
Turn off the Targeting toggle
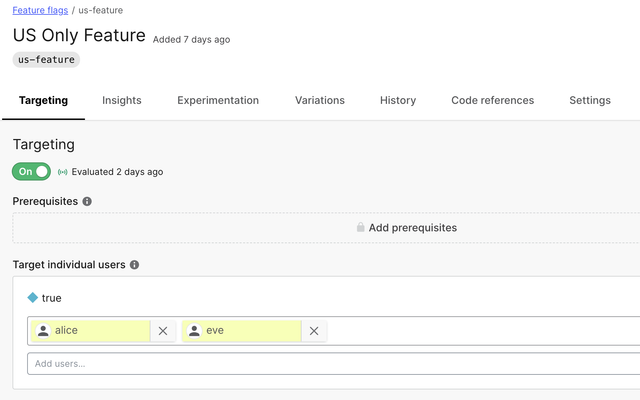click(31, 172)
